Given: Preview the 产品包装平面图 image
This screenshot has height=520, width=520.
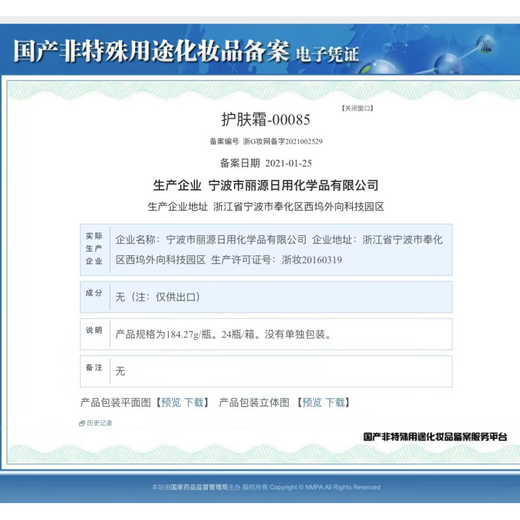Looking at the screenshot, I should click(172, 402).
